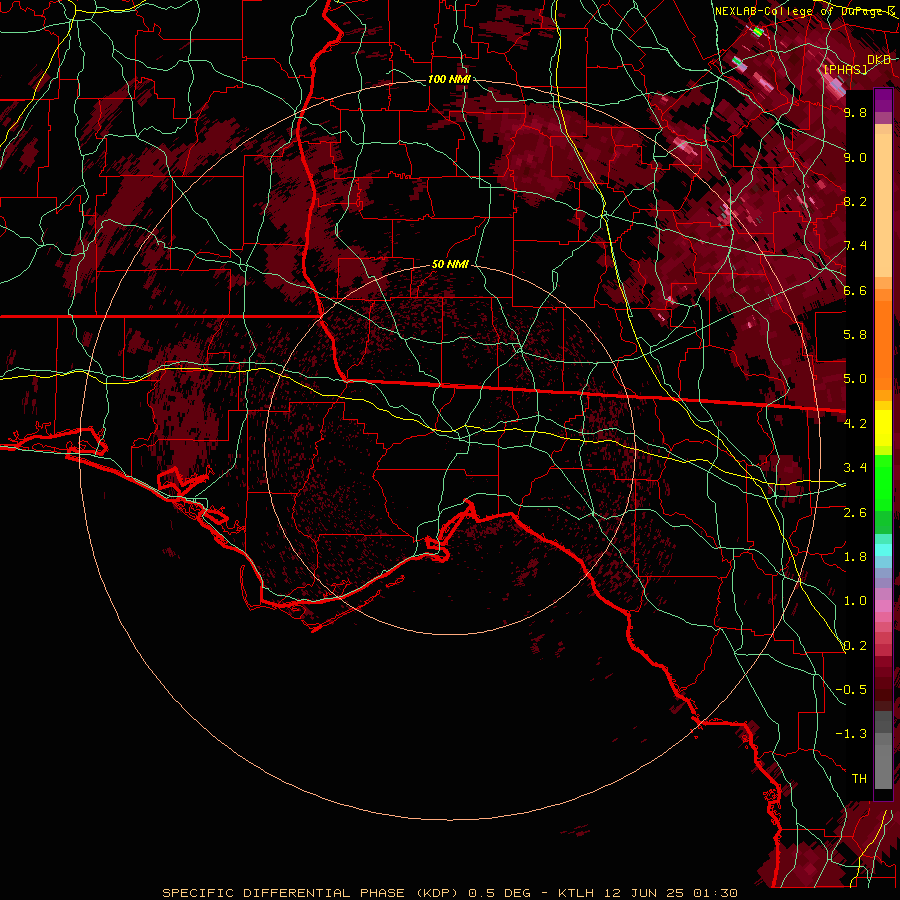This screenshot has width=900, height=900.
Task: Click the 5.0 scale value
Action: (x=855, y=379)
